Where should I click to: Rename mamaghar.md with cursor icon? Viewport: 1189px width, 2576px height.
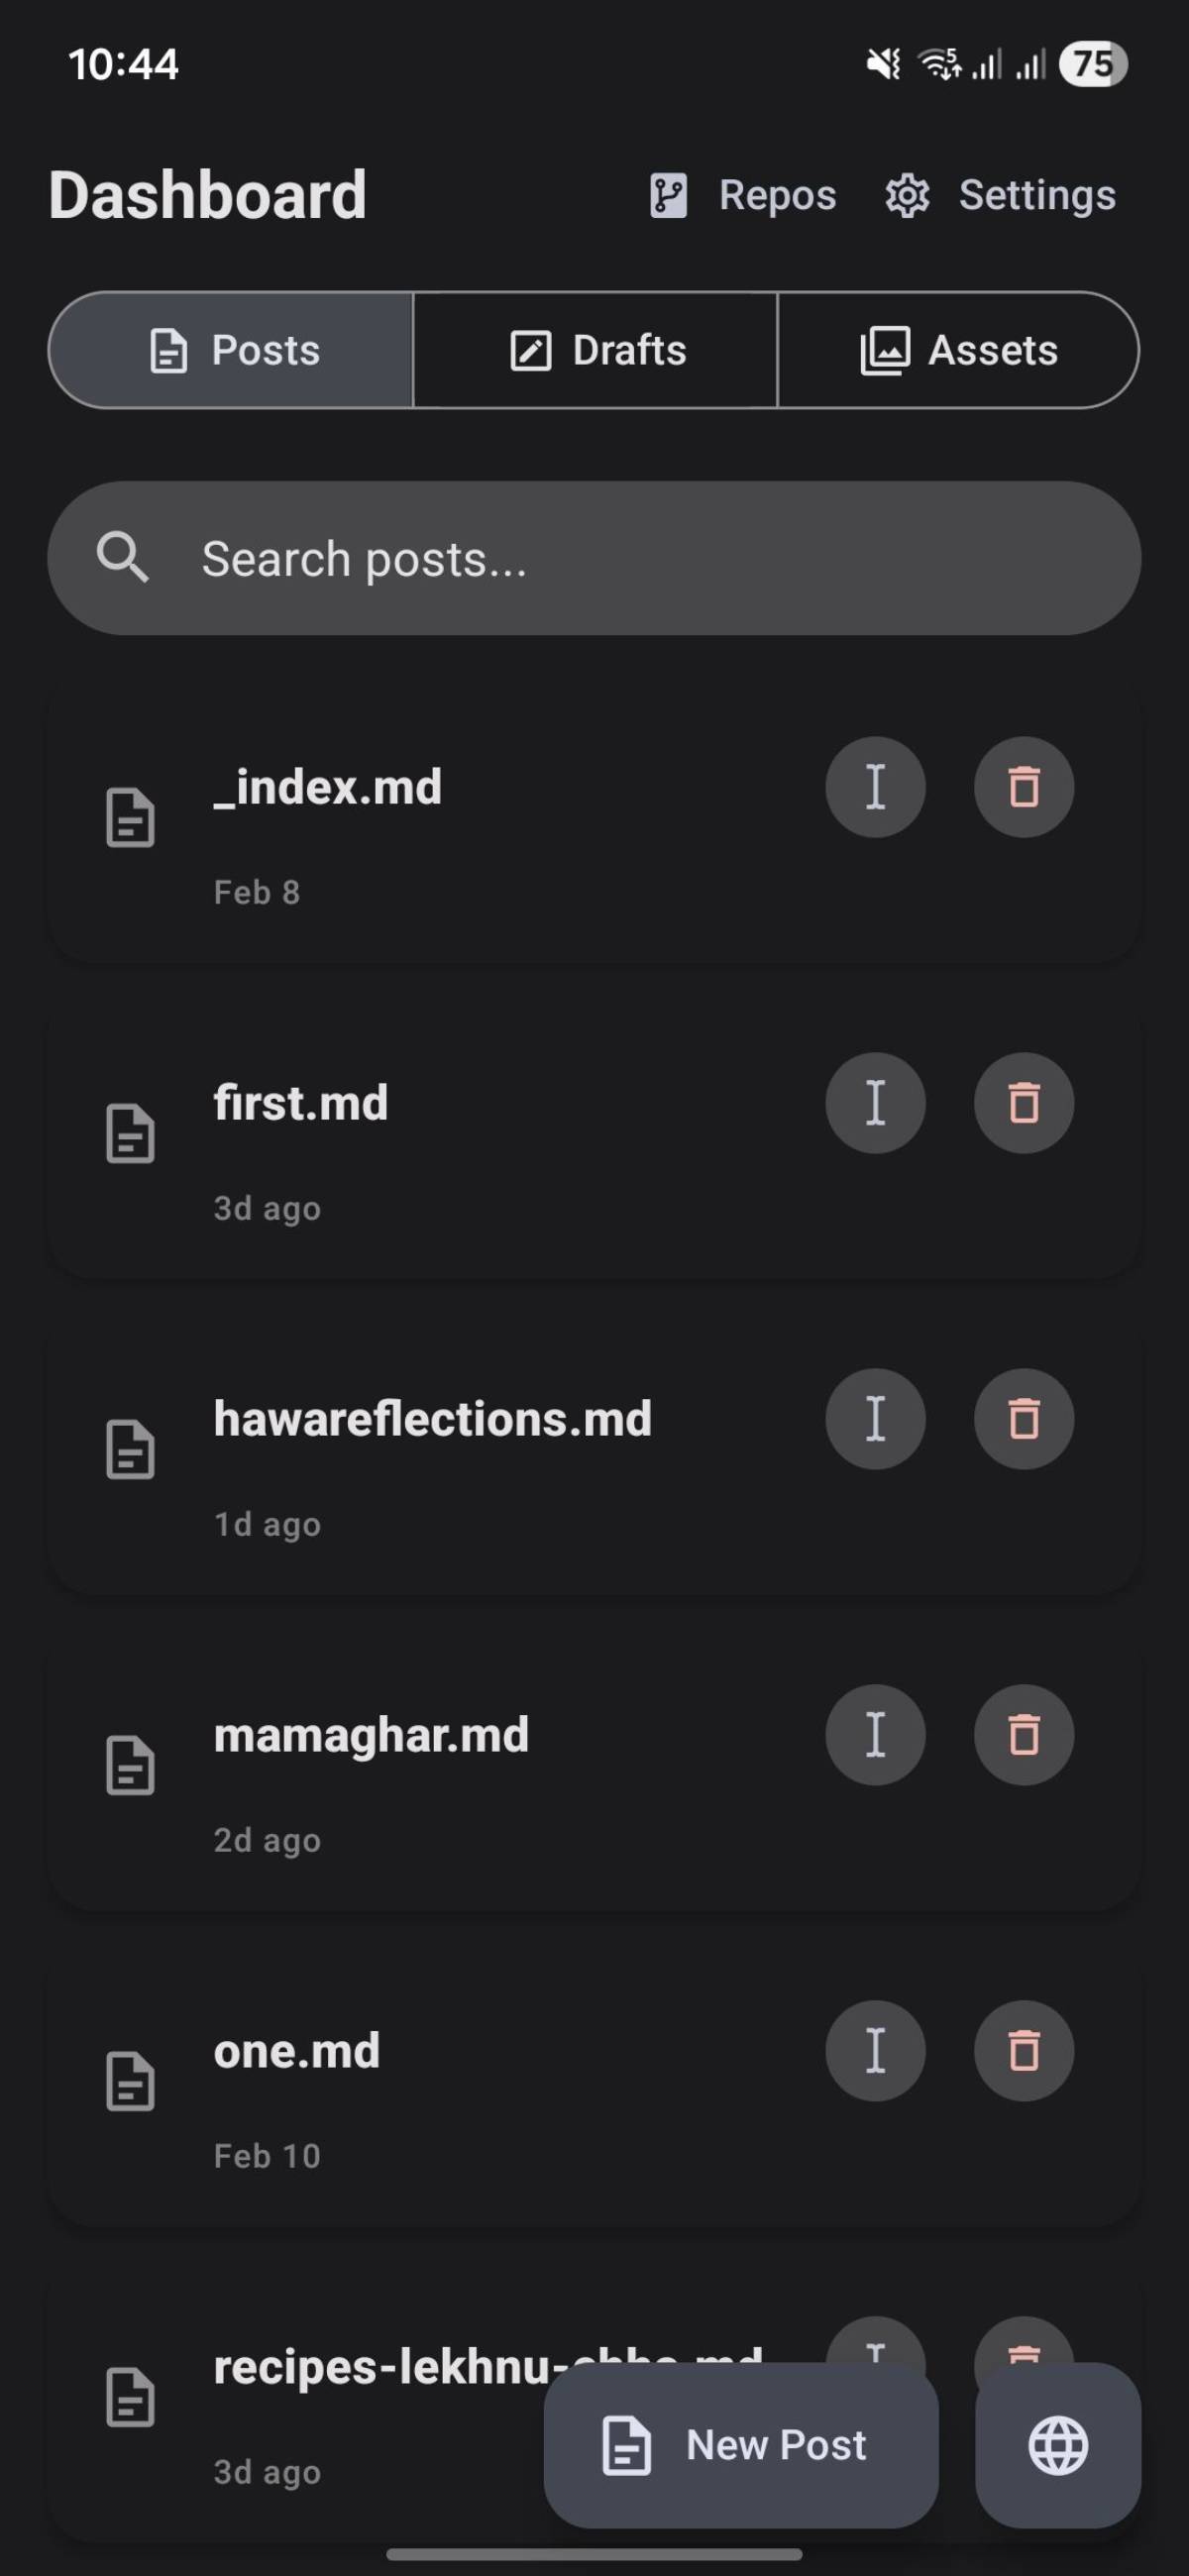[x=875, y=1735]
